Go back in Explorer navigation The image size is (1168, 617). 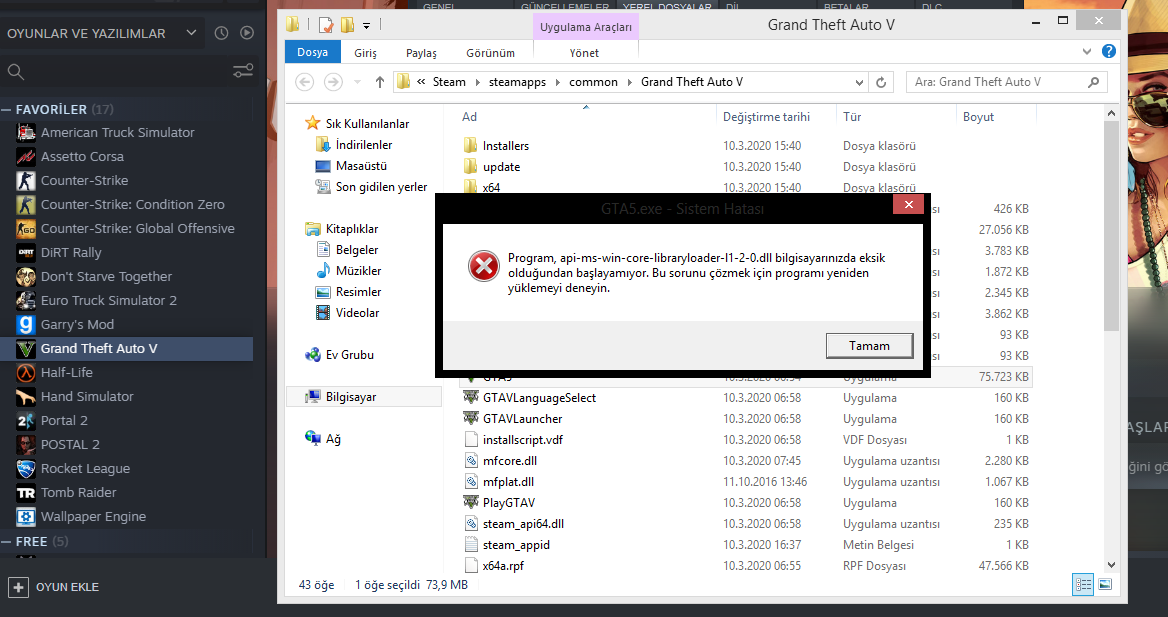tap(305, 82)
